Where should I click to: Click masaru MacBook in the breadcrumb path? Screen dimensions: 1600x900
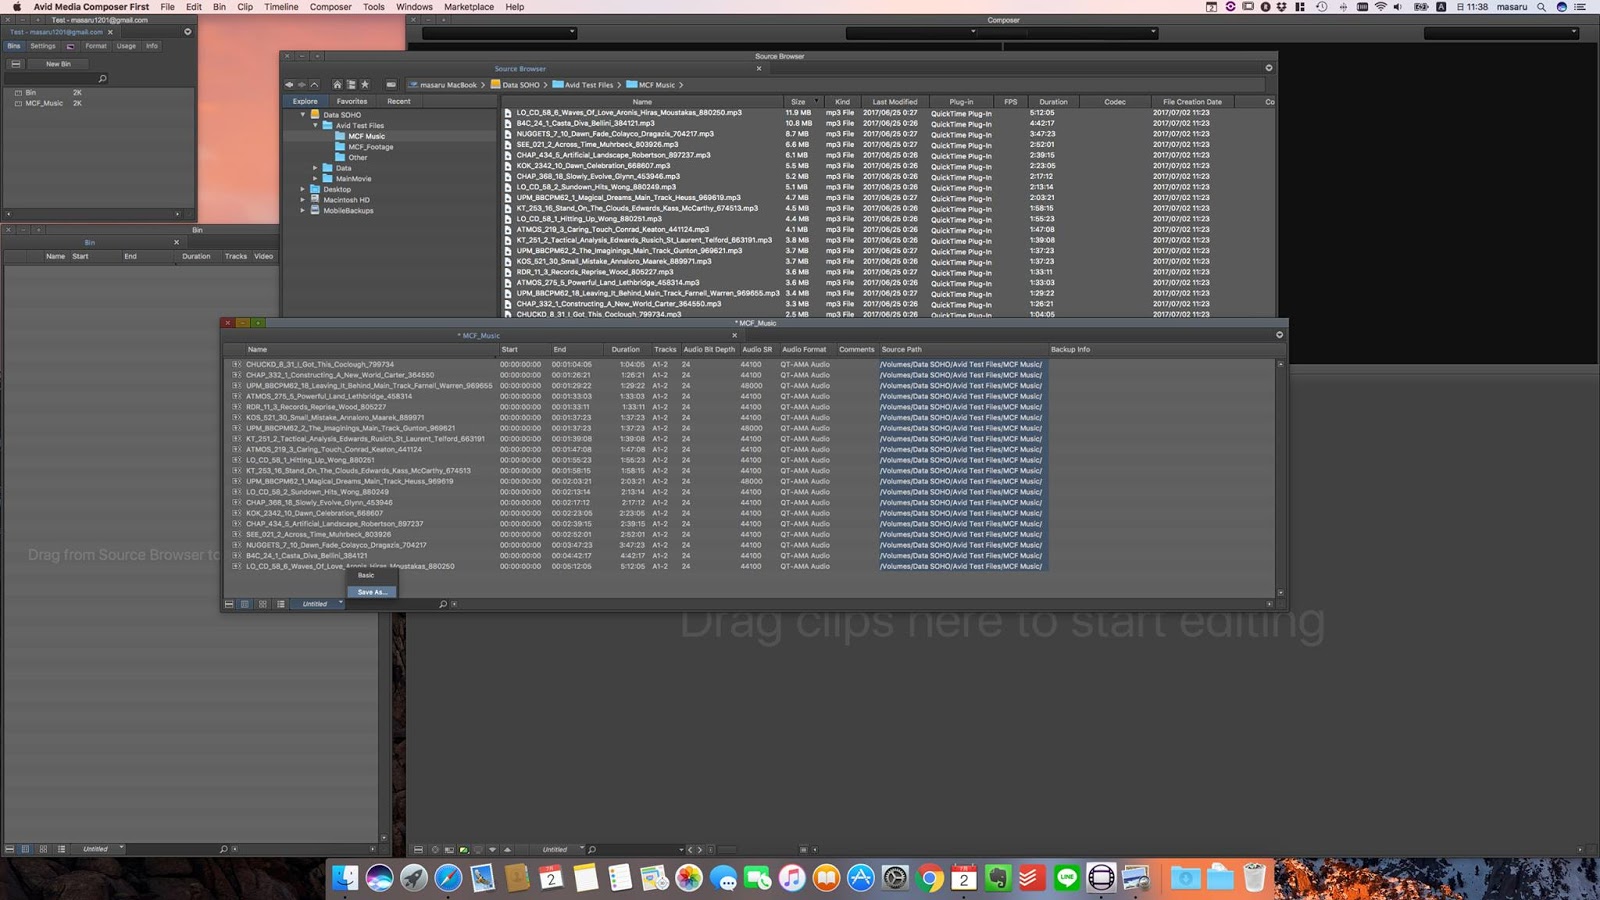(442, 85)
